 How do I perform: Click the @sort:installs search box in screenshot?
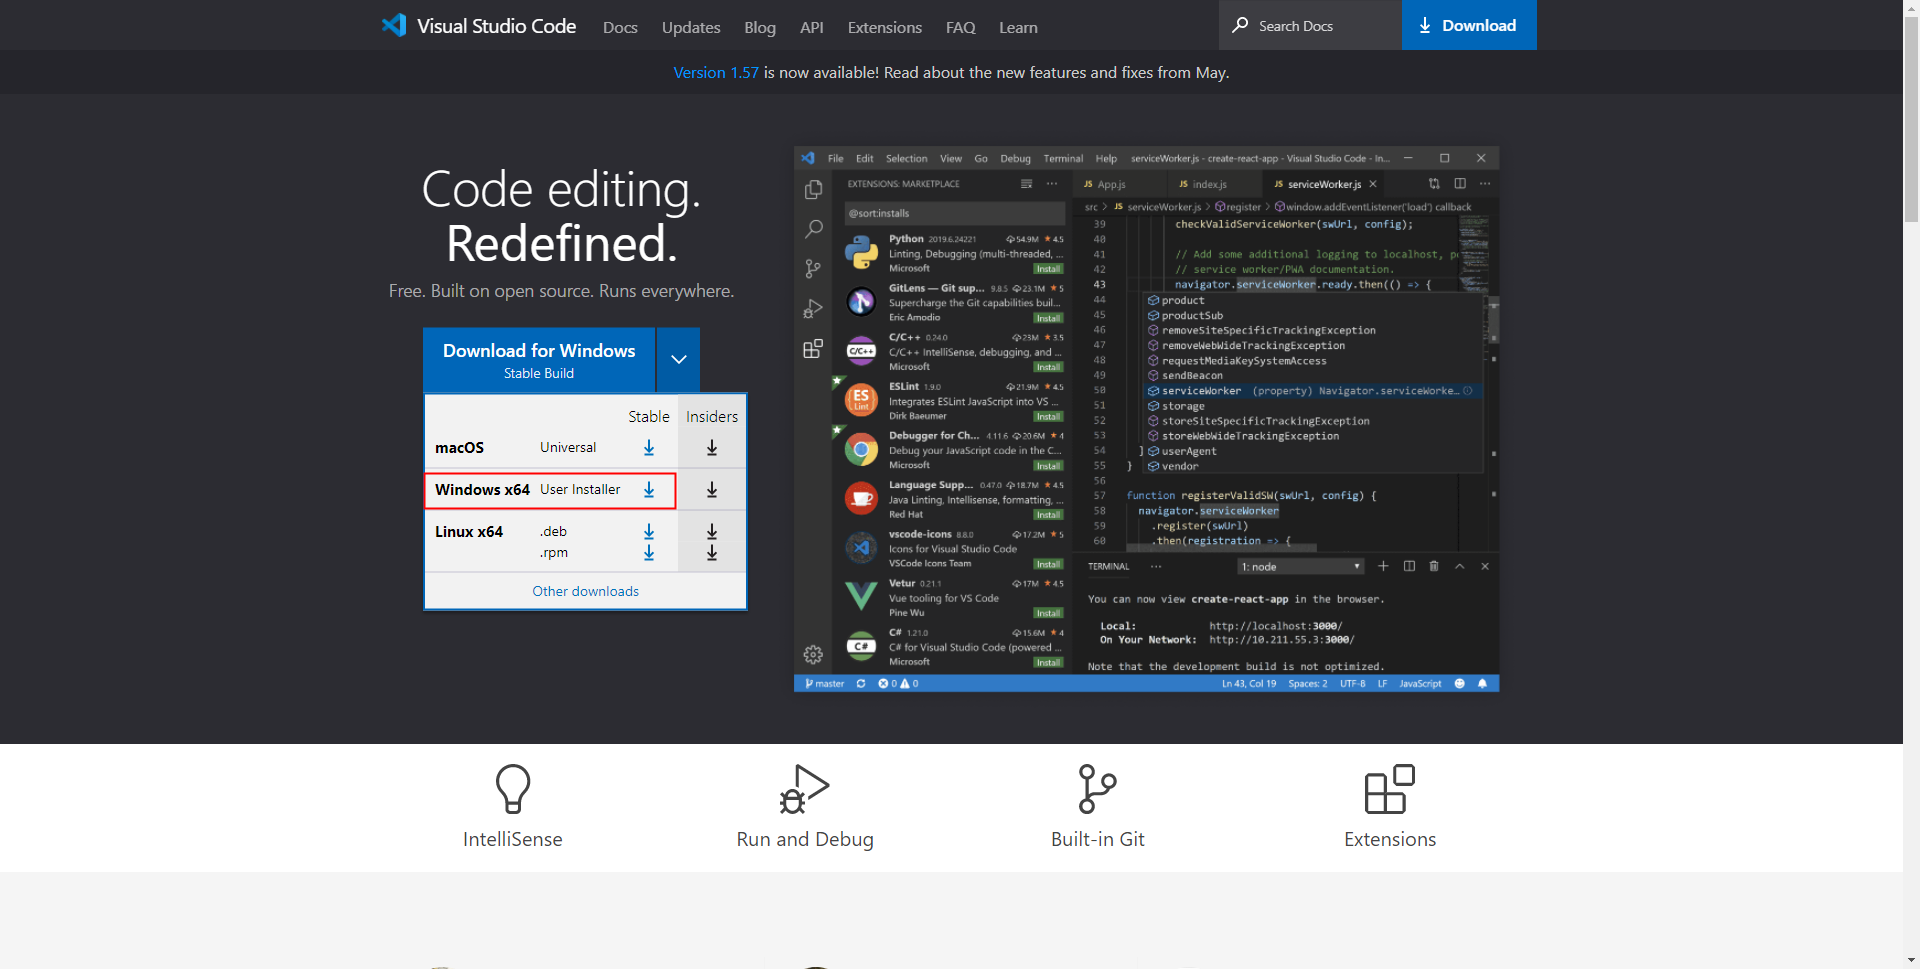click(x=954, y=213)
